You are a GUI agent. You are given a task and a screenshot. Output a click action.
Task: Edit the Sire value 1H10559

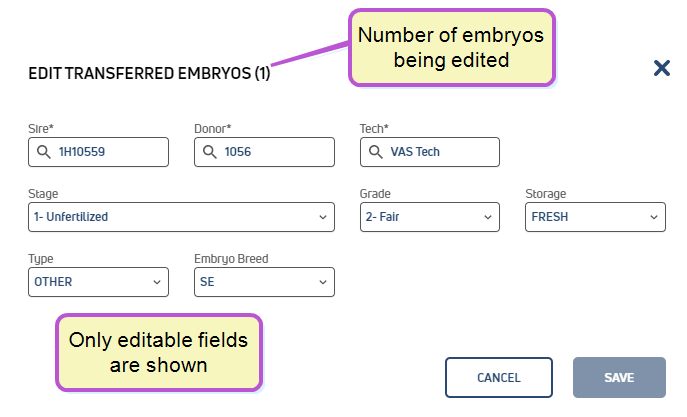point(99,152)
